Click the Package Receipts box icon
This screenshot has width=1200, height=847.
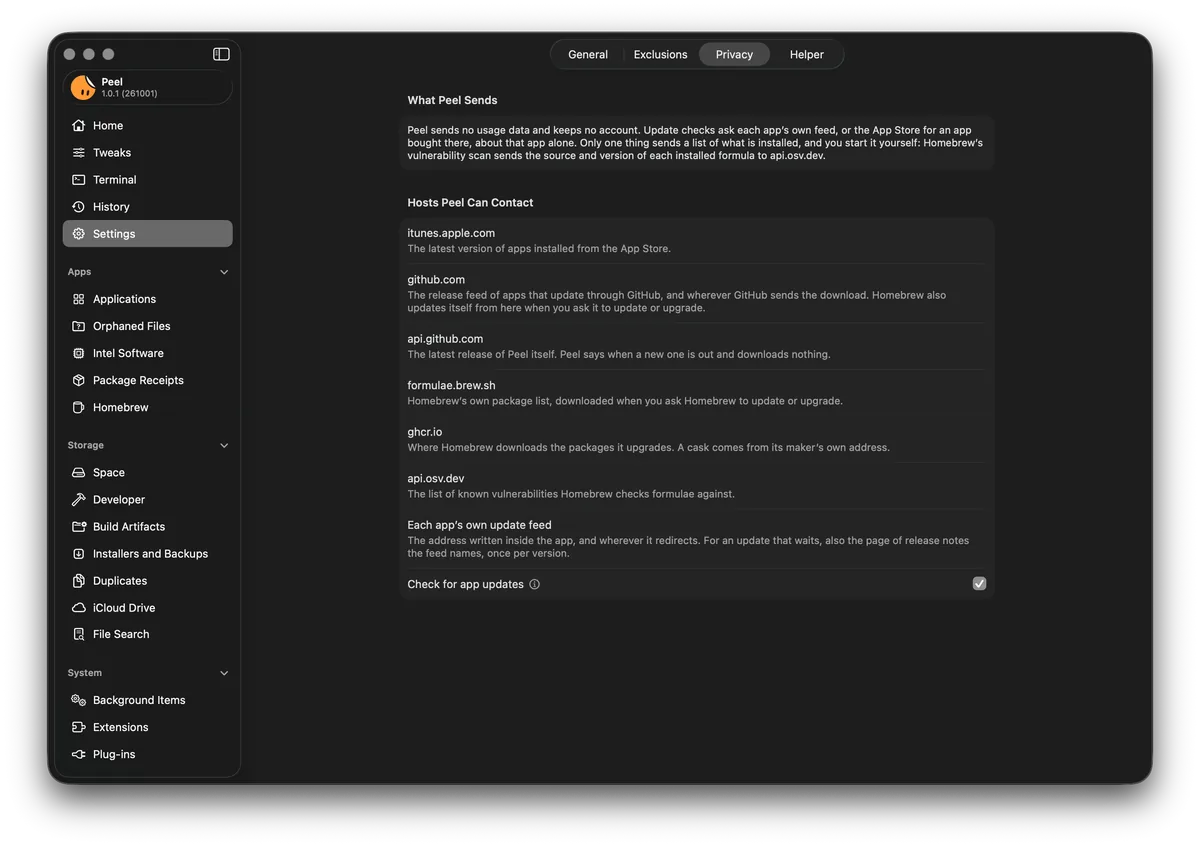(79, 380)
